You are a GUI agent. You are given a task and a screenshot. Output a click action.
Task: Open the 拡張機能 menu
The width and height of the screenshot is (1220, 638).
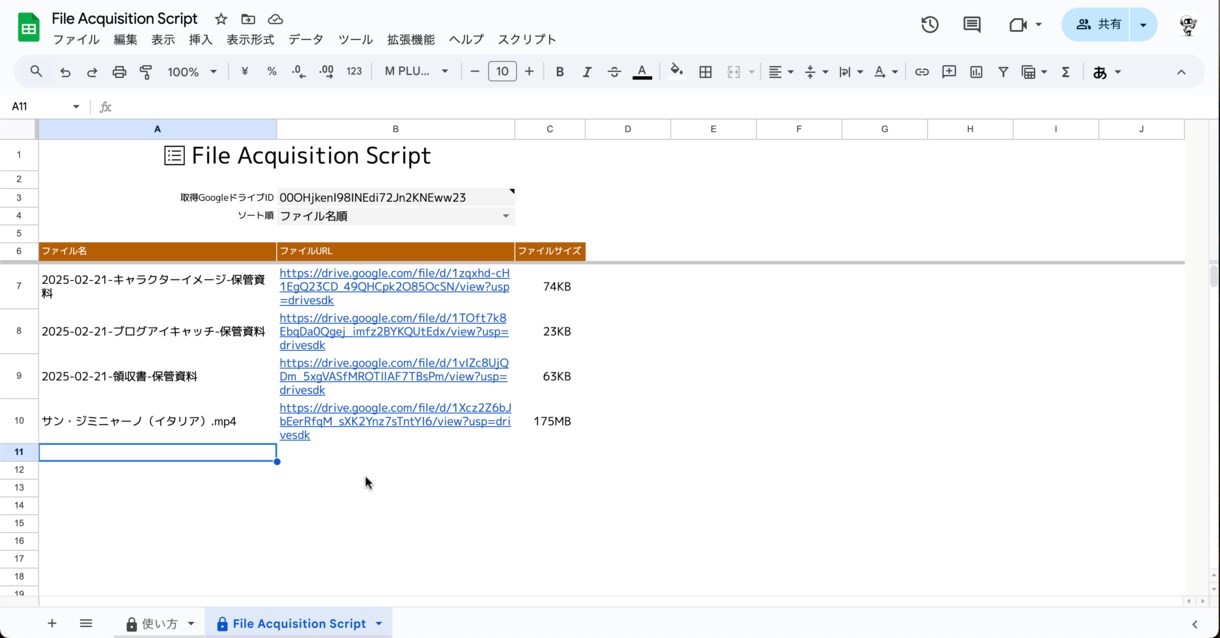click(411, 40)
